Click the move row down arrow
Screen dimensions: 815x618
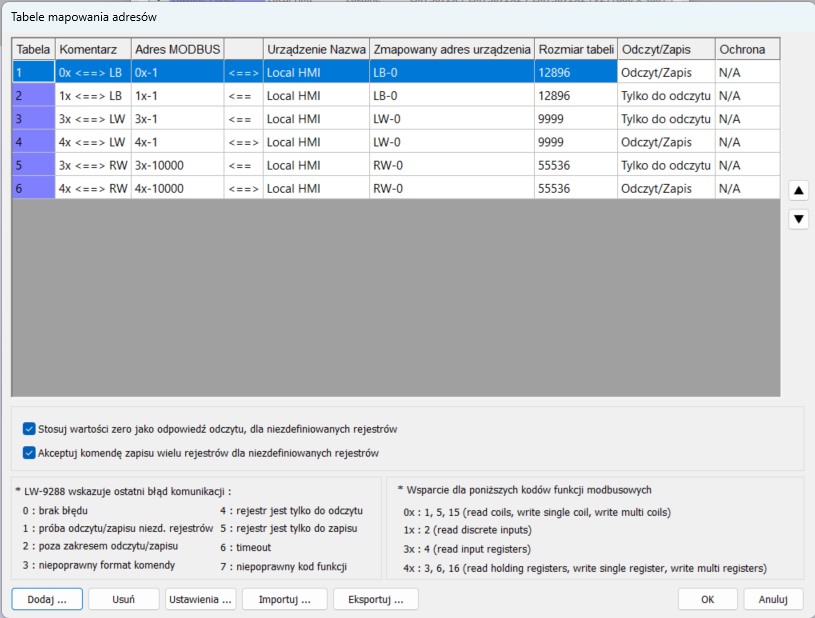click(798, 219)
